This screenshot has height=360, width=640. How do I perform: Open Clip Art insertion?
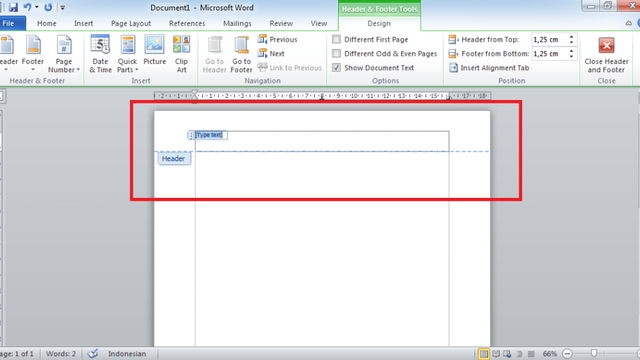(181, 54)
